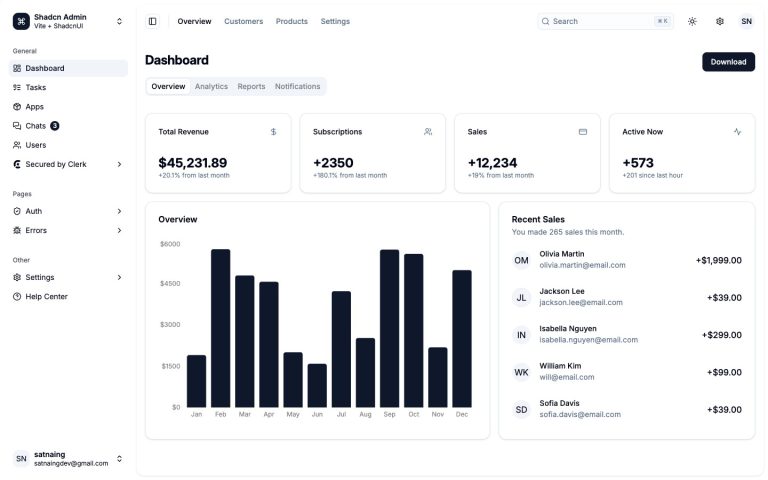Image resolution: width=768 pixels, height=480 pixels.
Task: Click the Dashboard grid icon in sidebar
Action: (17, 69)
